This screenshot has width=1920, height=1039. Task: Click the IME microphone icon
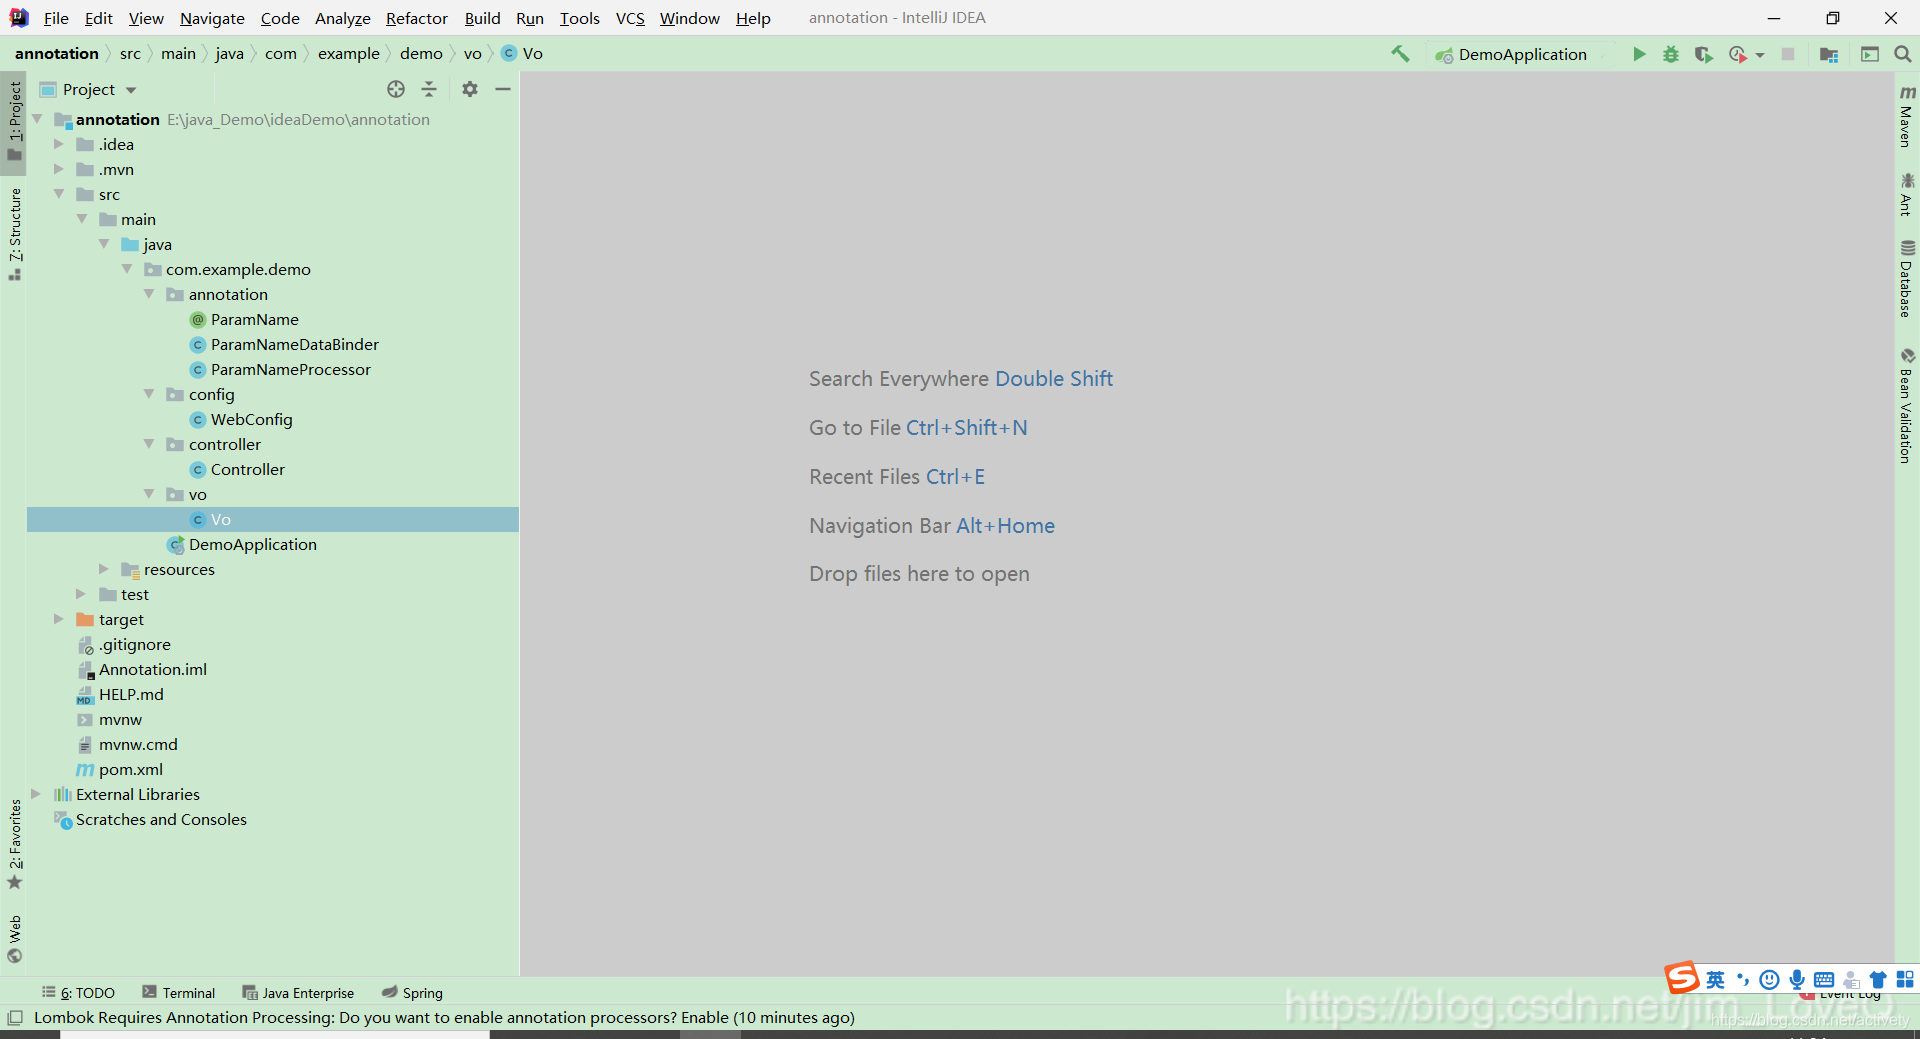[x=1797, y=980]
